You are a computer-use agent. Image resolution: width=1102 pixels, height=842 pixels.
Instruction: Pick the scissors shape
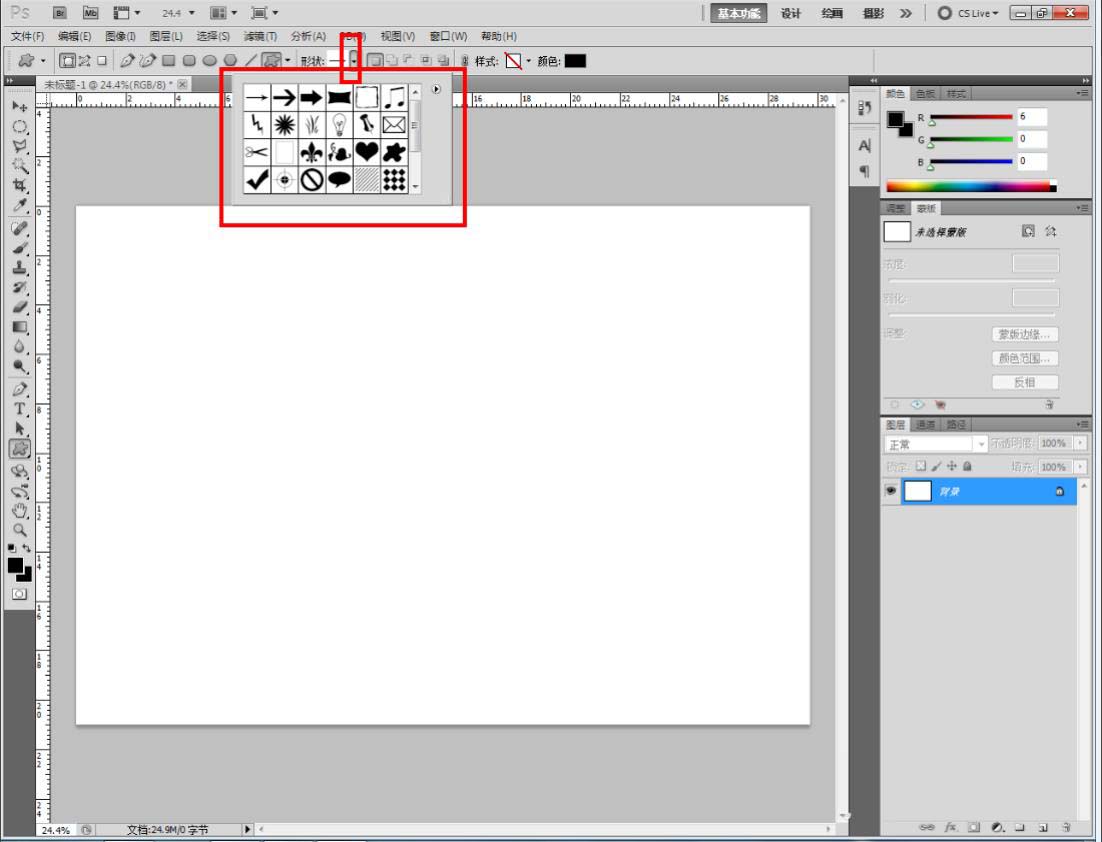point(257,152)
